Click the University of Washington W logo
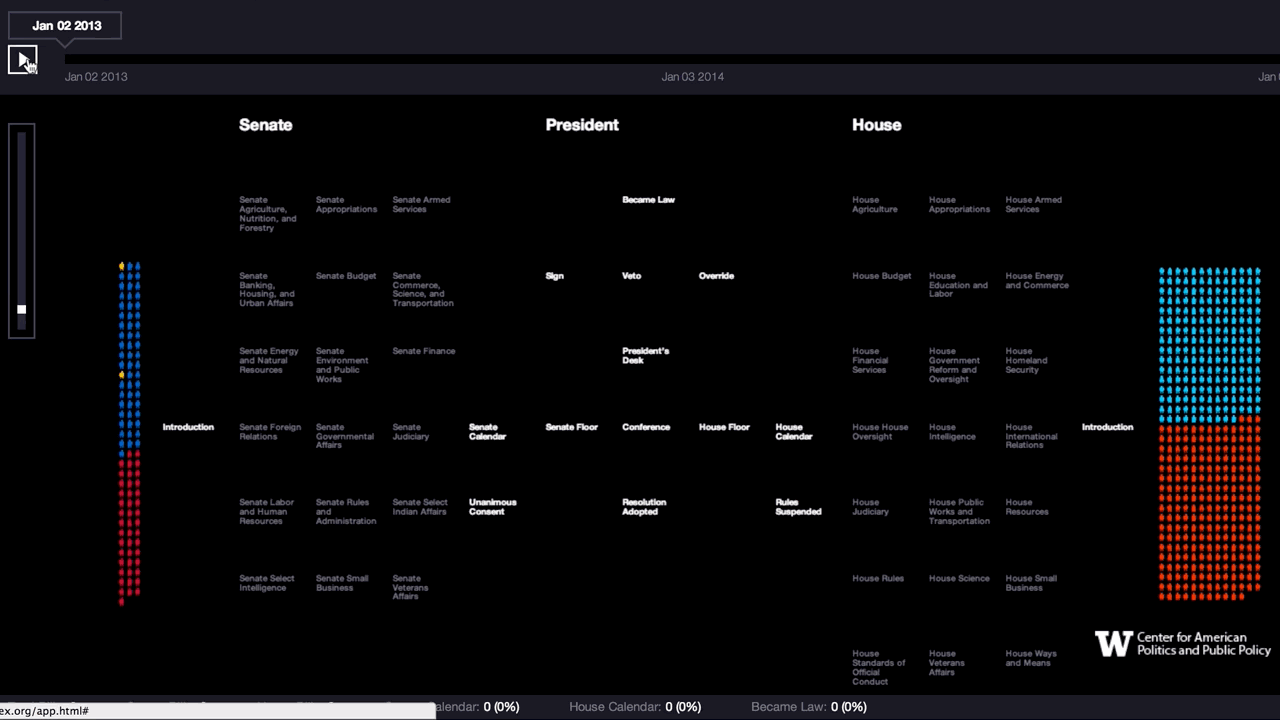Image resolution: width=1280 pixels, height=720 pixels. pyautogui.click(x=1113, y=644)
